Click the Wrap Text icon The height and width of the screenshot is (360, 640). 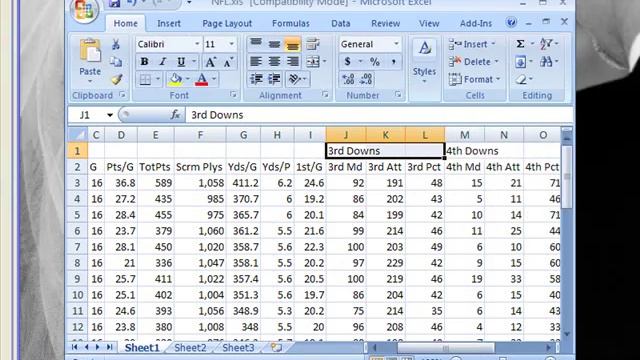tap(313, 44)
